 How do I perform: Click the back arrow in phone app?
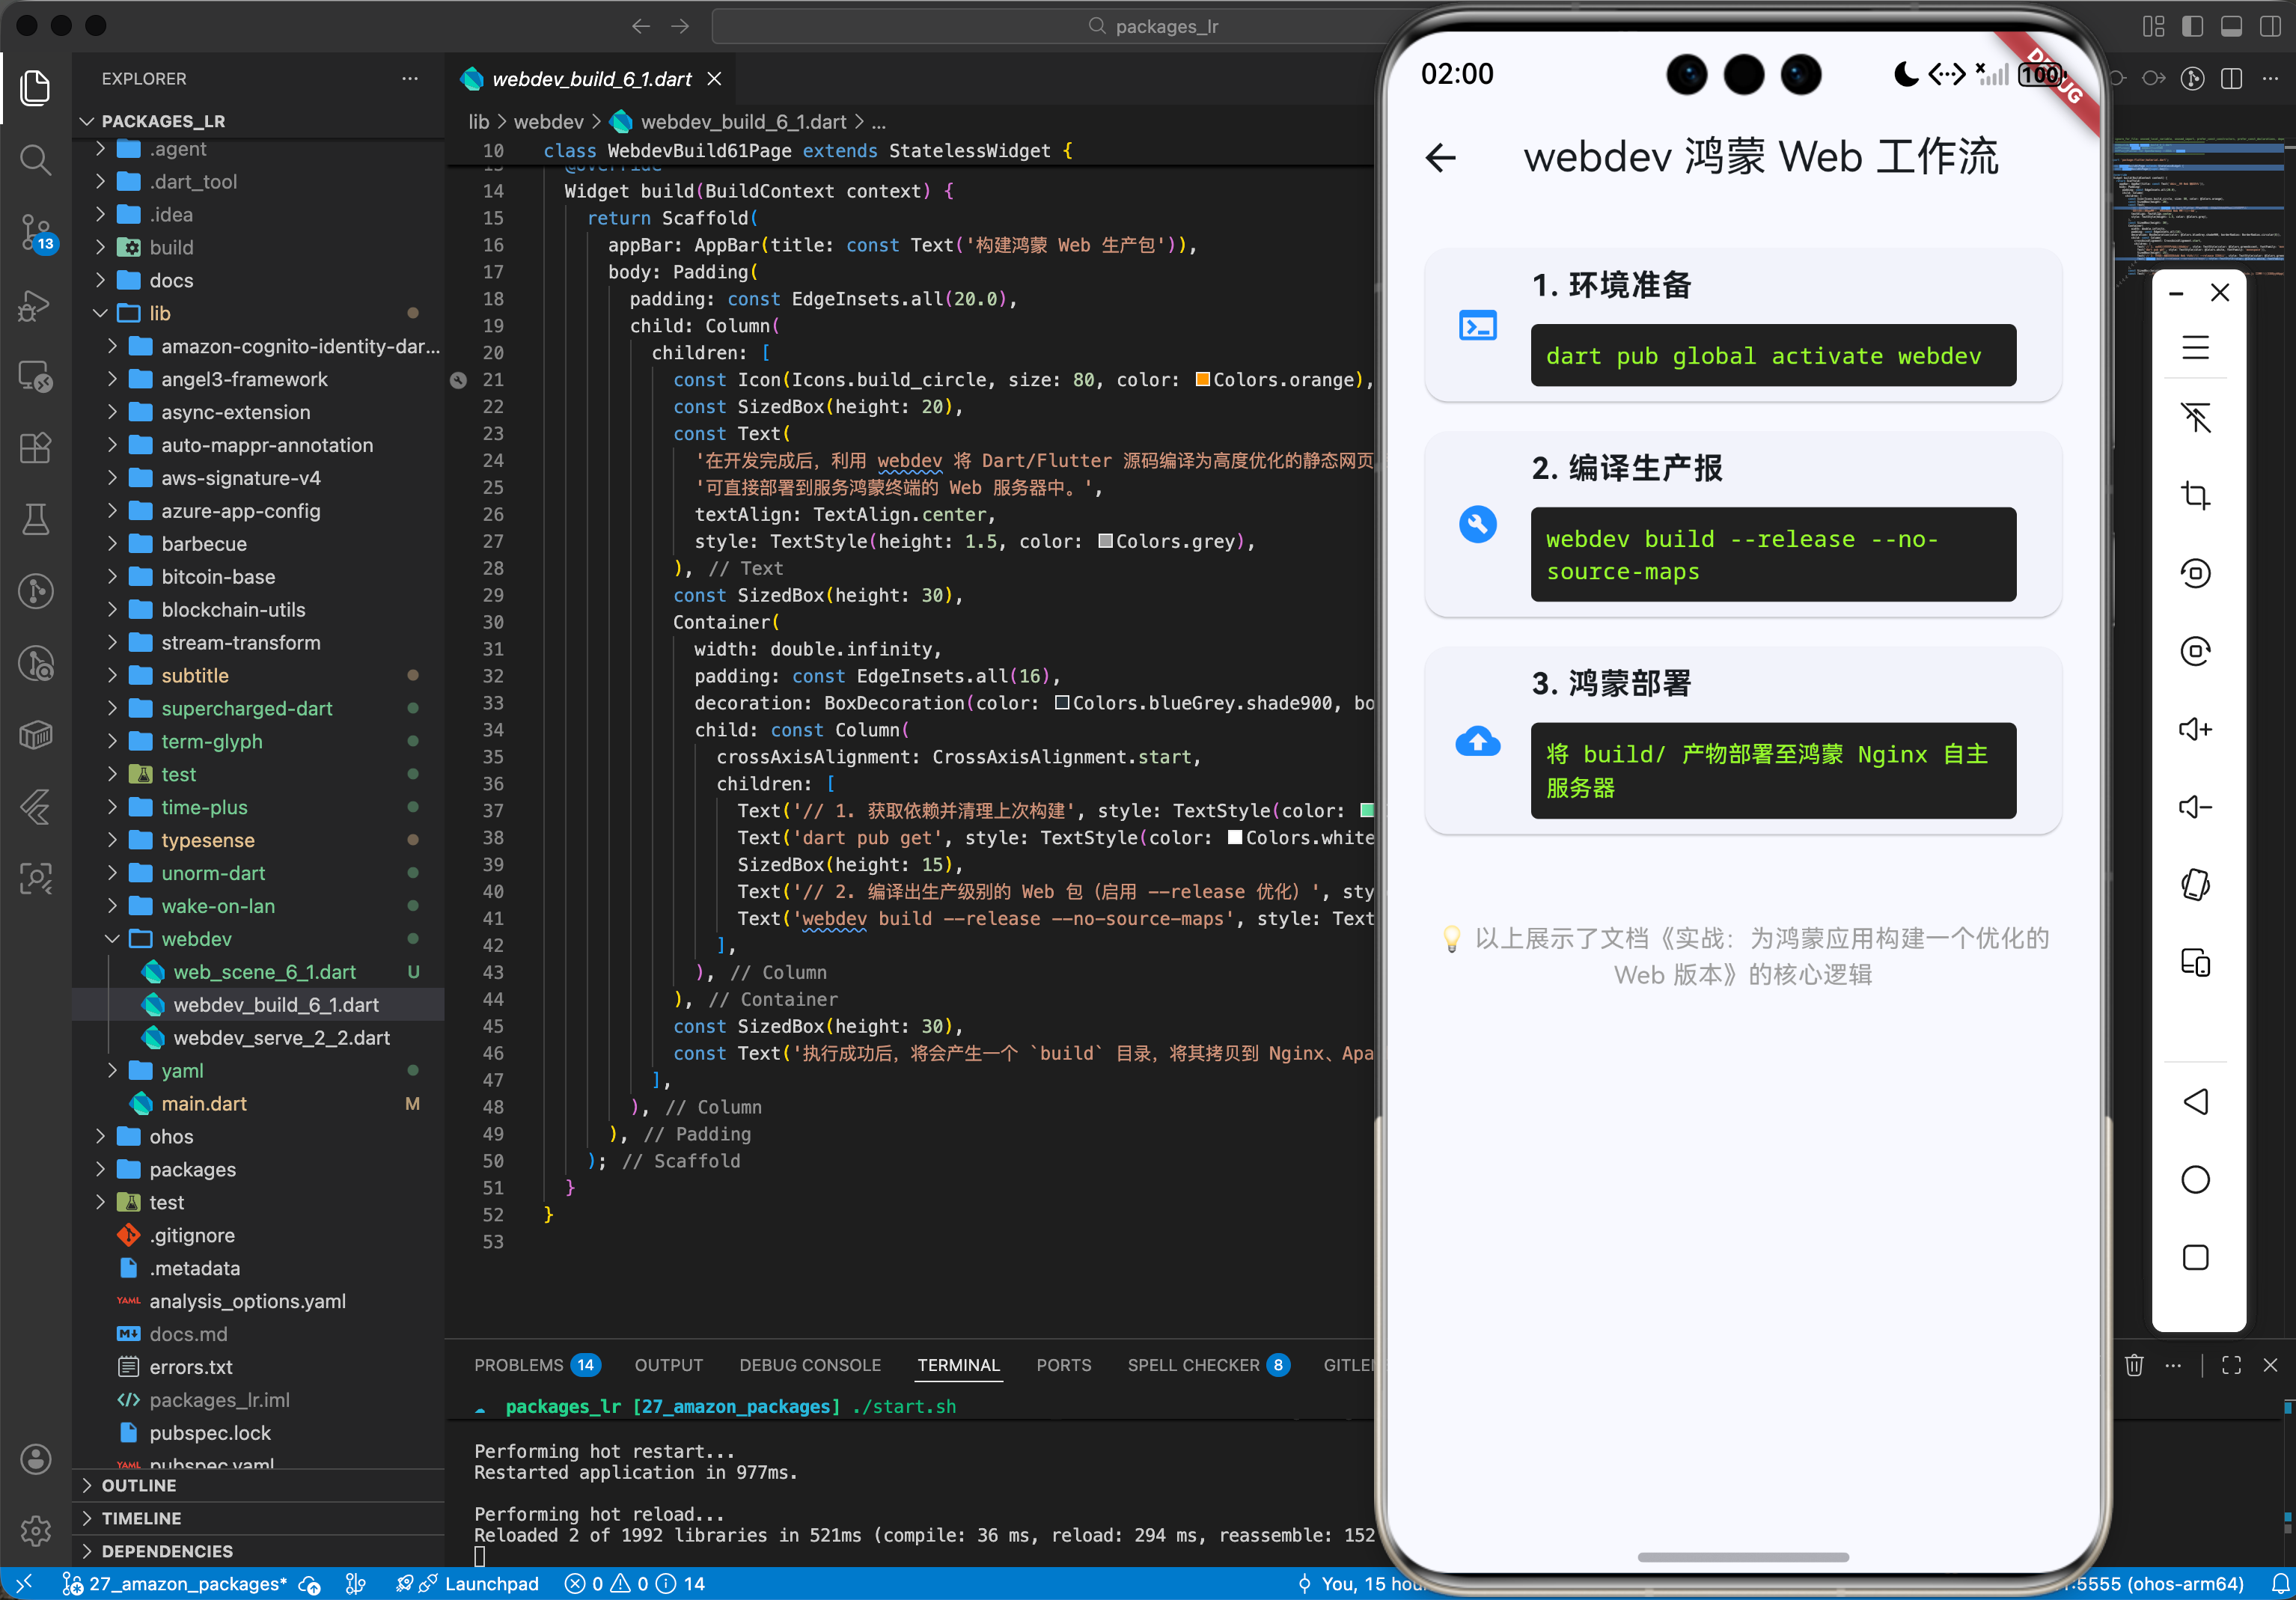[x=1440, y=158]
